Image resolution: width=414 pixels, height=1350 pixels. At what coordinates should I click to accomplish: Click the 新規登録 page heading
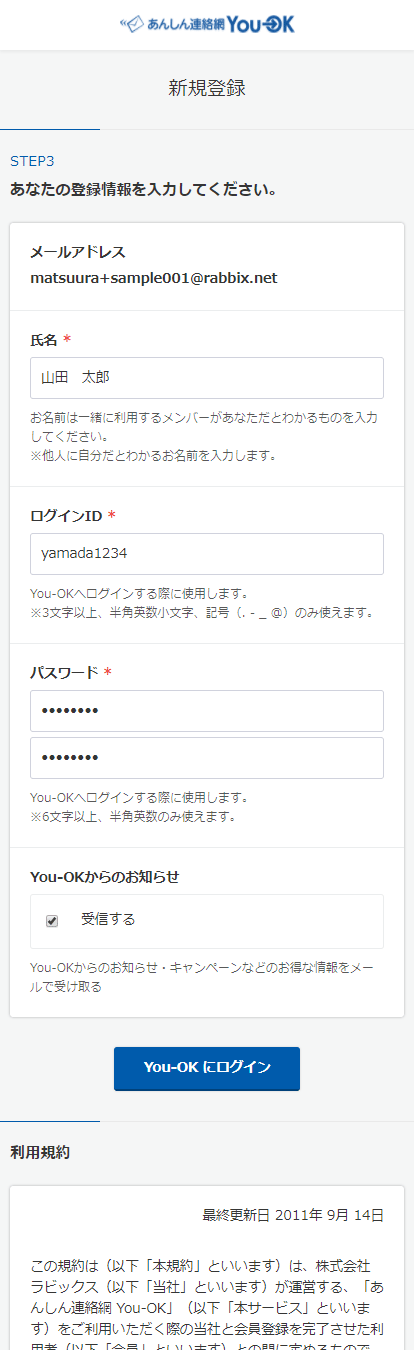(x=207, y=88)
